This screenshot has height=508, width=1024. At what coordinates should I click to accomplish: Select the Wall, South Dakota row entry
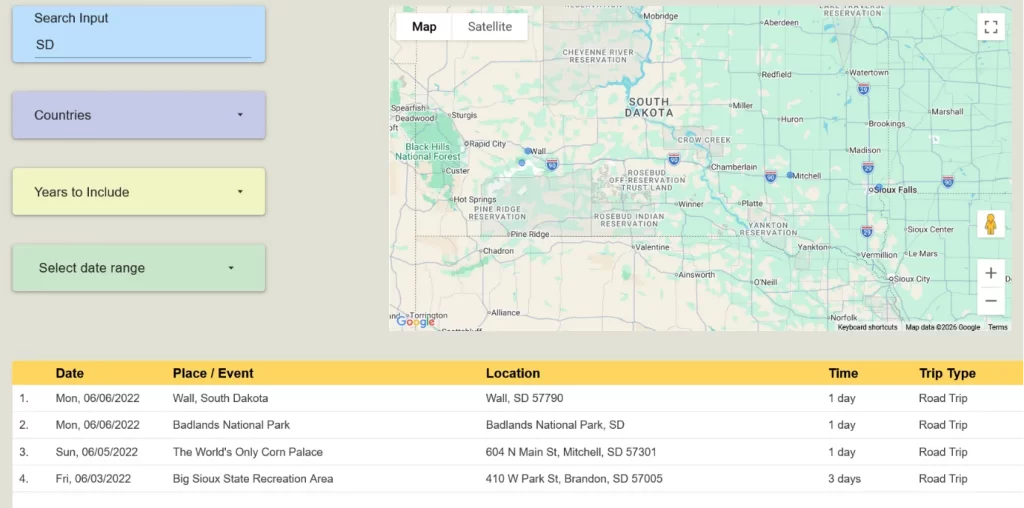click(220, 398)
